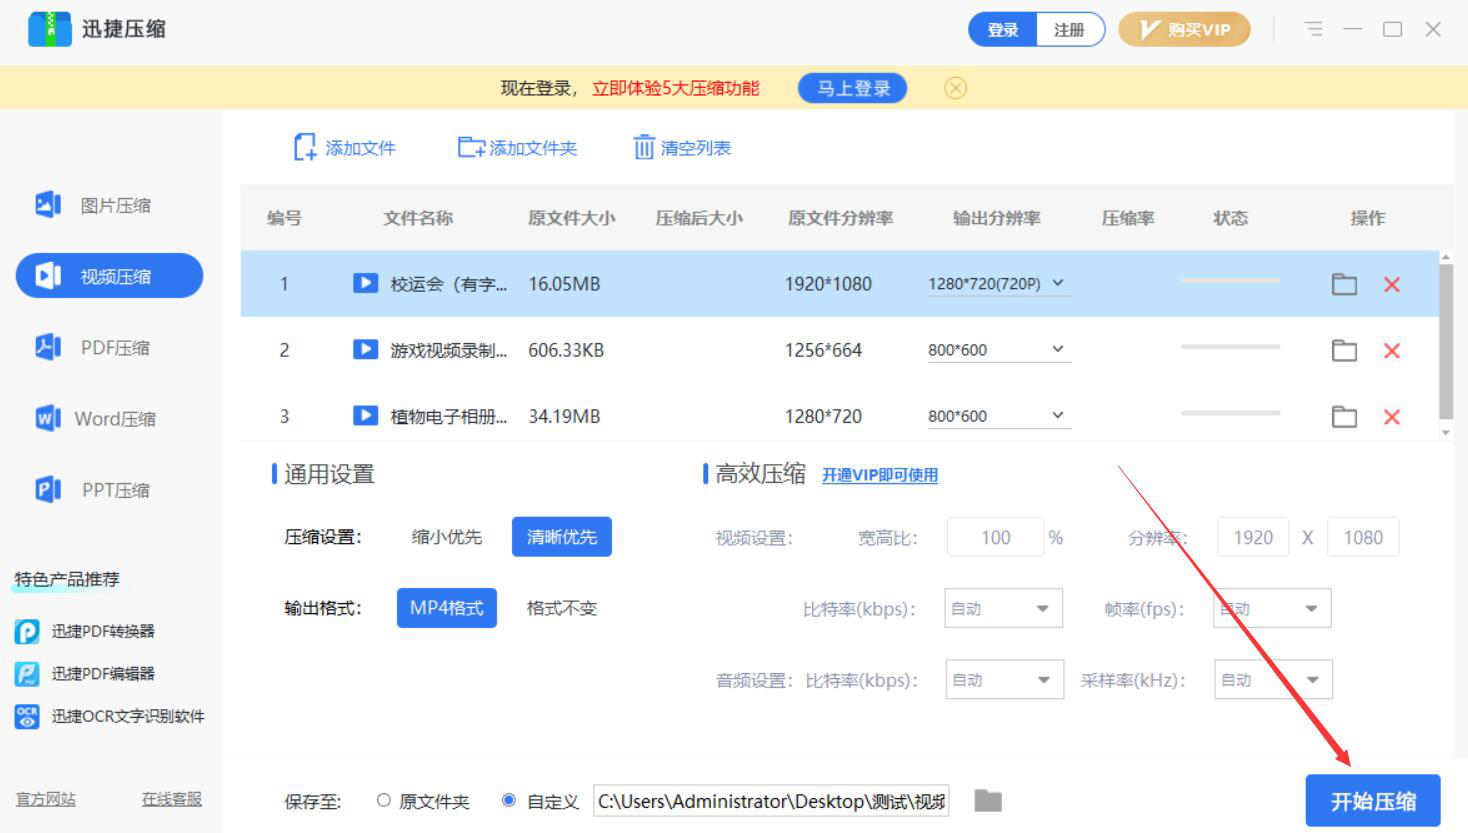Viewport: 1468px width, 833px height.
Task: Open output folder for row 1 file
Action: coord(1344,285)
